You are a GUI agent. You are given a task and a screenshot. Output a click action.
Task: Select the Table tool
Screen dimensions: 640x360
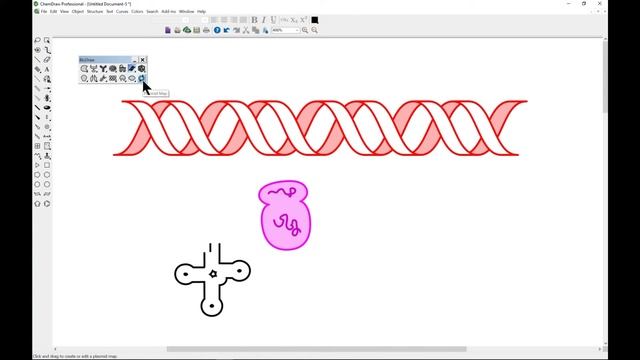38,146
